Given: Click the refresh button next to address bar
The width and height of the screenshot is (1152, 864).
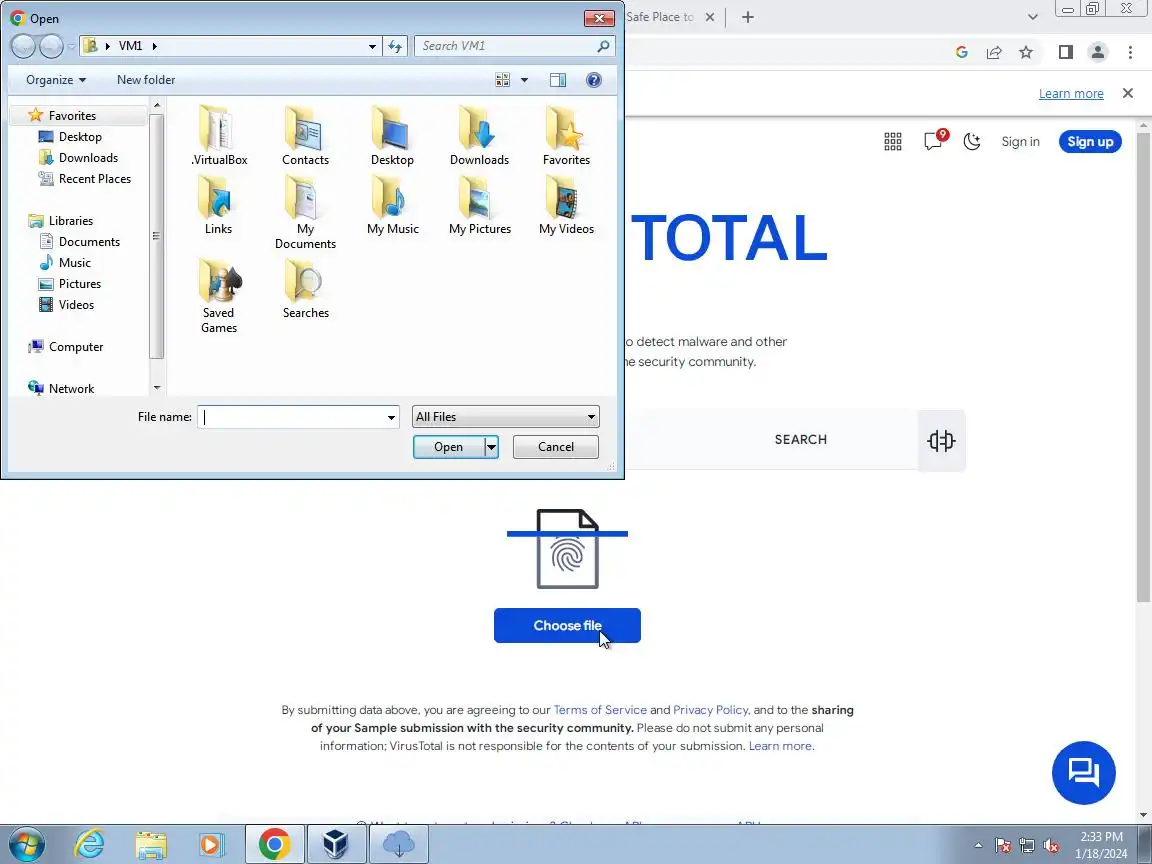Looking at the screenshot, I should pos(395,46).
